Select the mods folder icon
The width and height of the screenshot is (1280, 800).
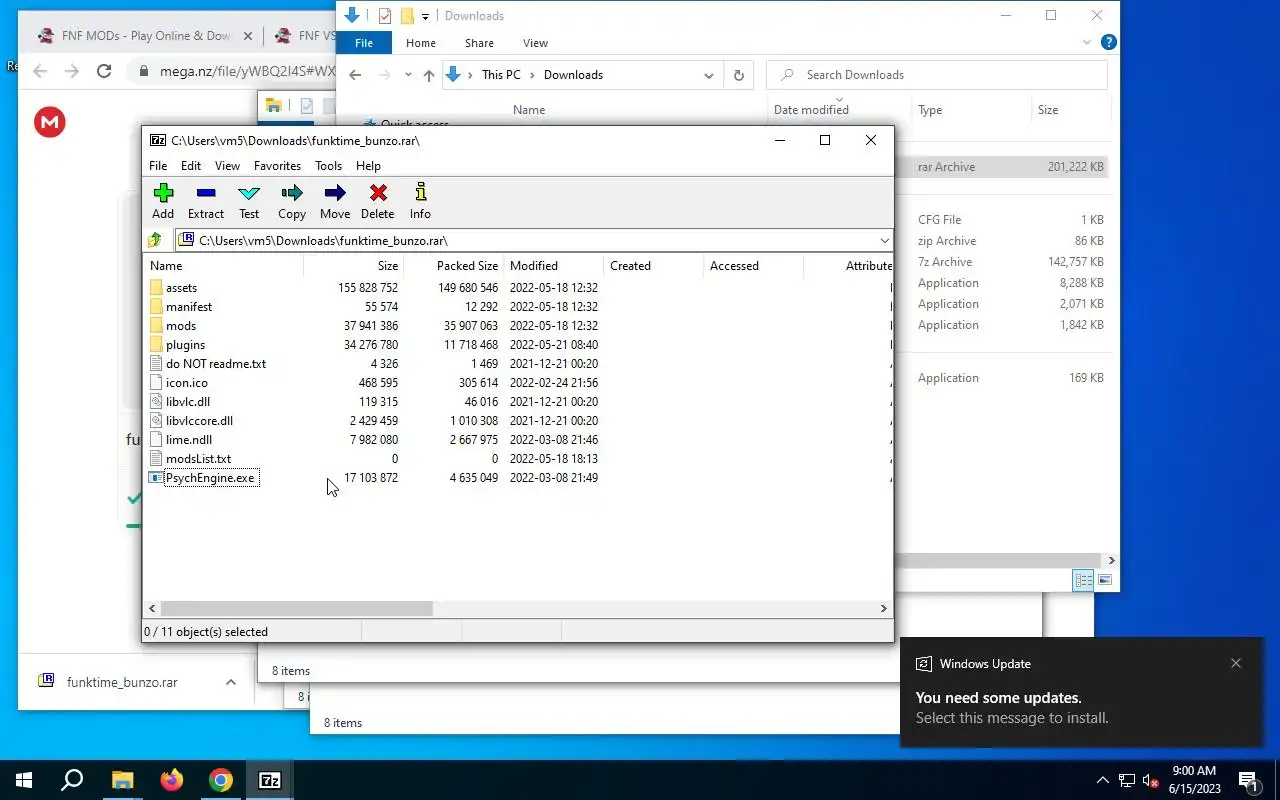(156, 325)
